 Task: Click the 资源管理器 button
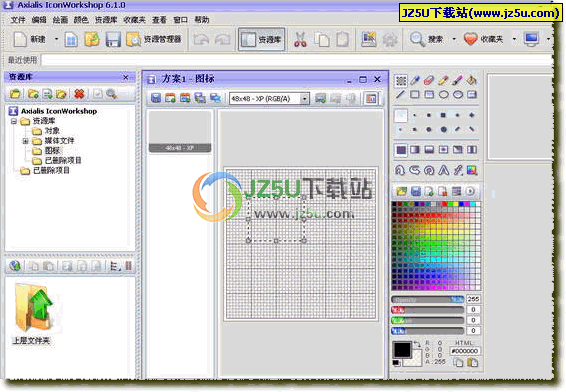(154, 39)
